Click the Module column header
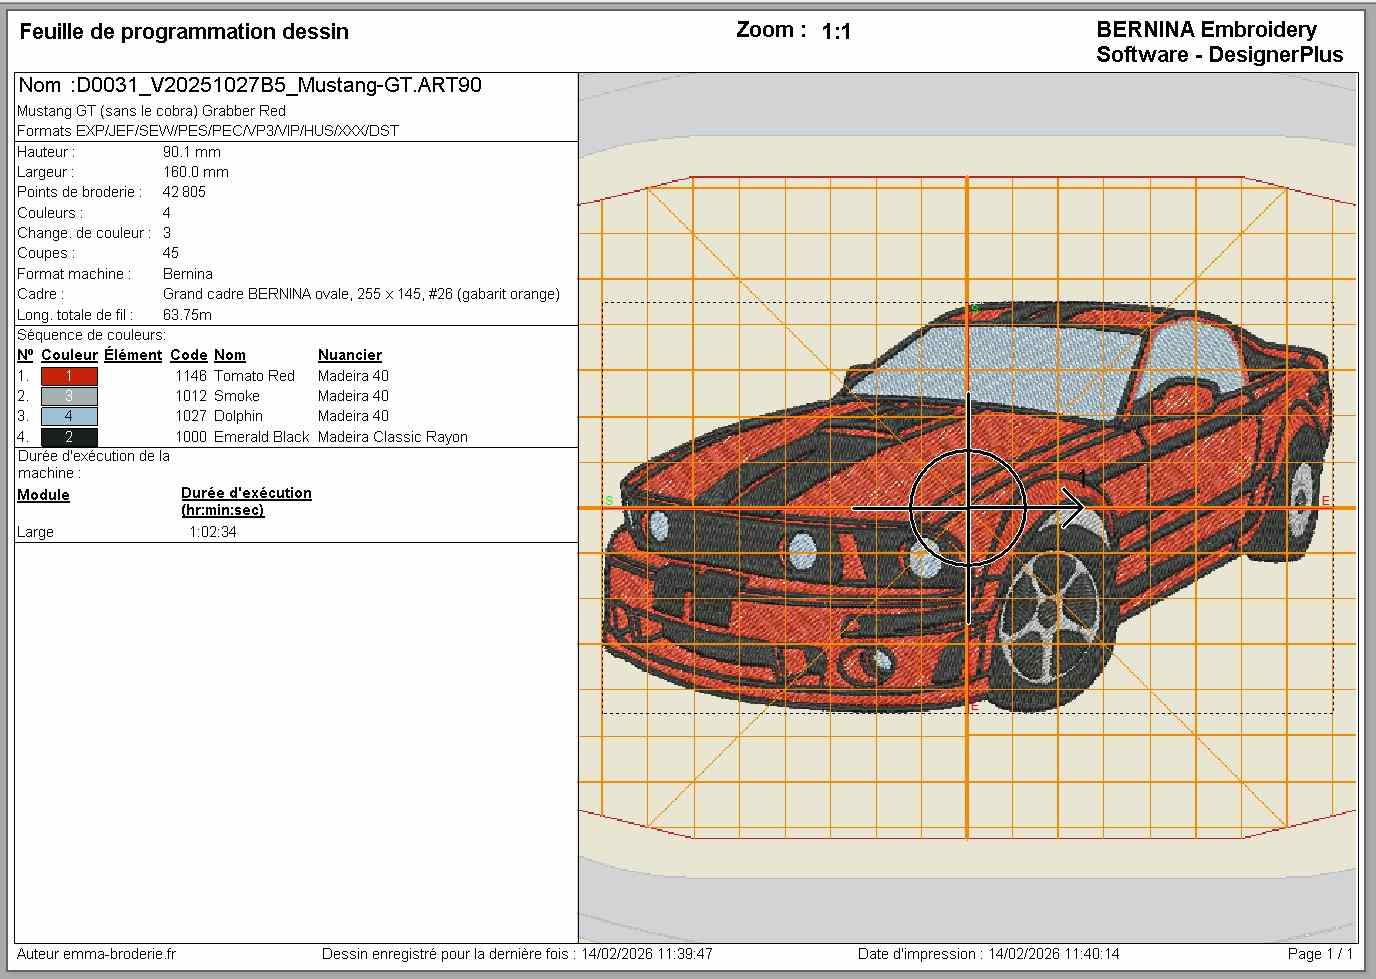The width and height of the screenshot is (1376, 979). click(x=43, y=495)
